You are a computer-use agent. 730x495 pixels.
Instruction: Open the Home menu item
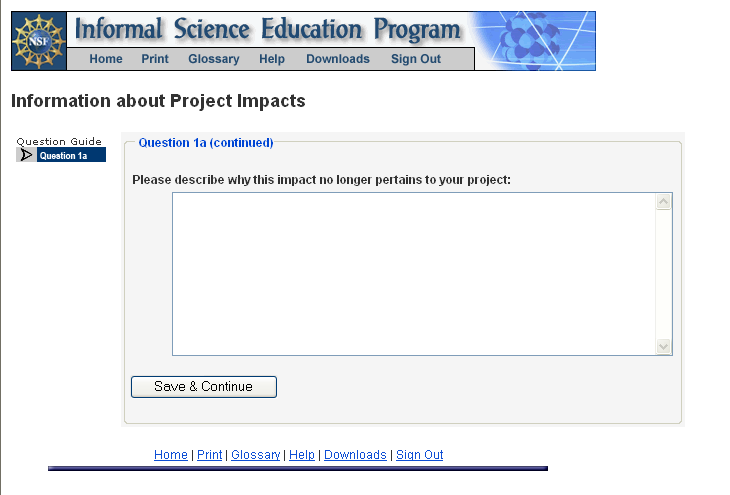pyautogui.click(x=106, y=59)
